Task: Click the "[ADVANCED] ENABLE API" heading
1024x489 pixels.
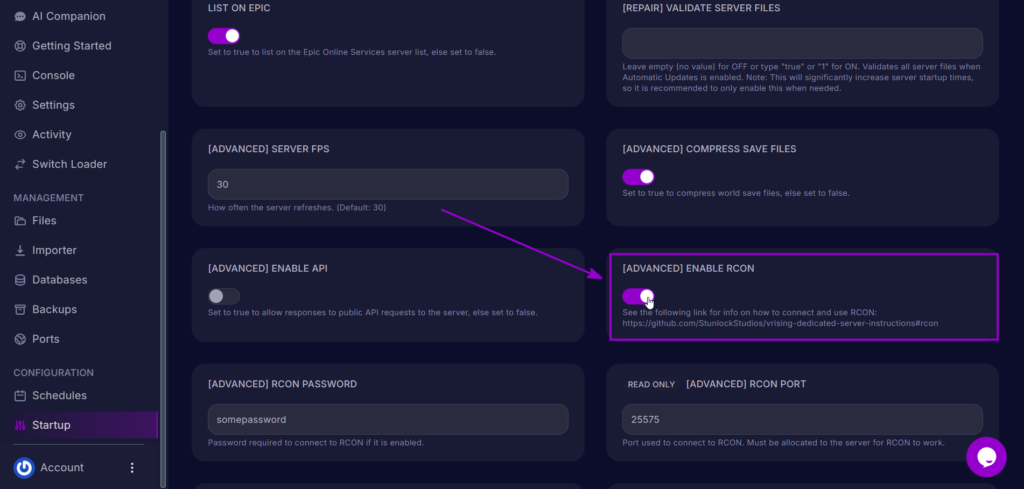Action: pyautogui.click(x=268, y=269)
